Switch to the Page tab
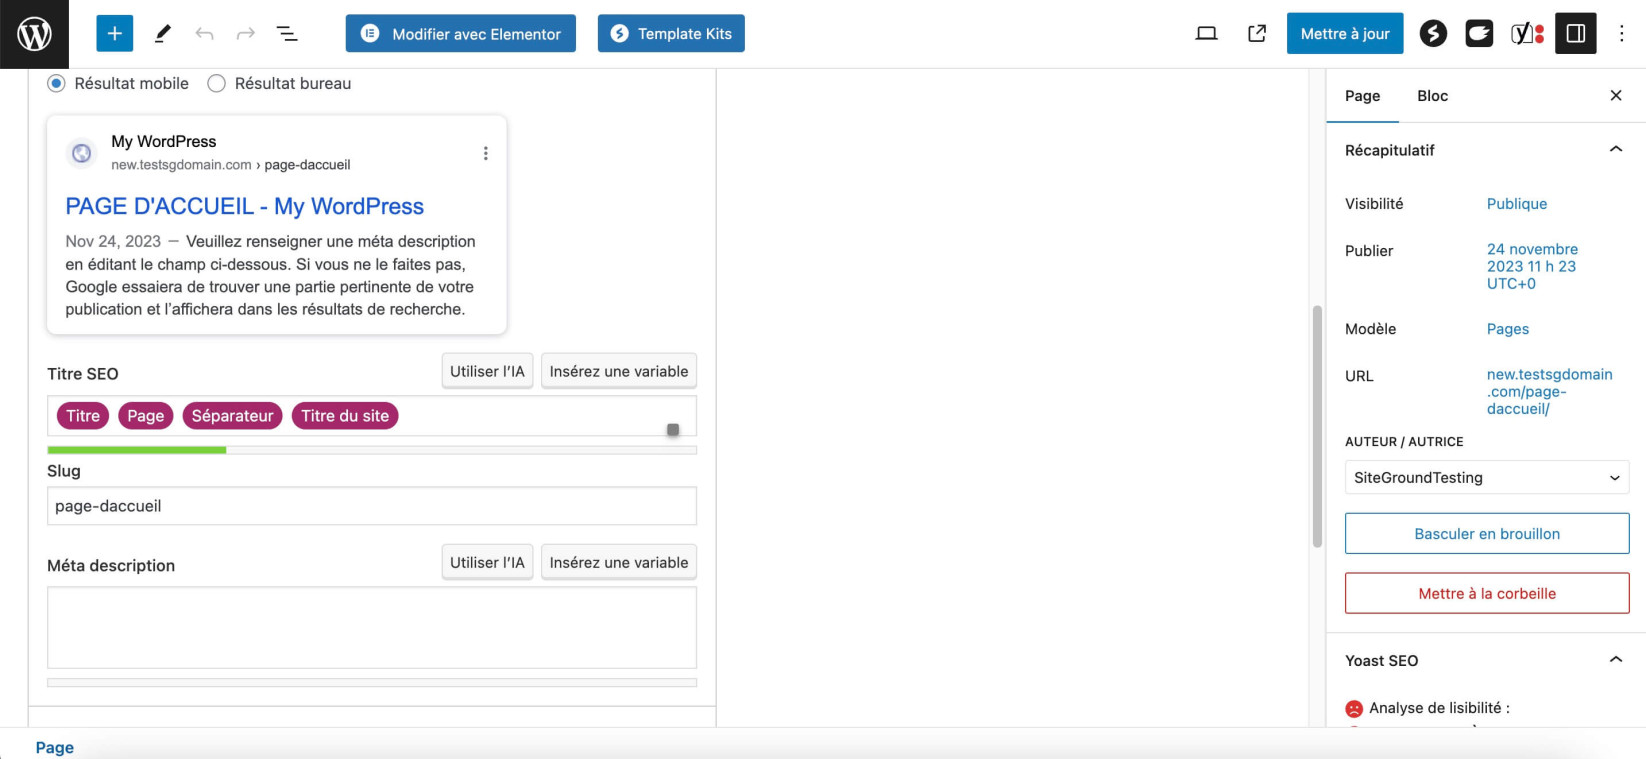 pyautogui.click(x=1362, y=96)
